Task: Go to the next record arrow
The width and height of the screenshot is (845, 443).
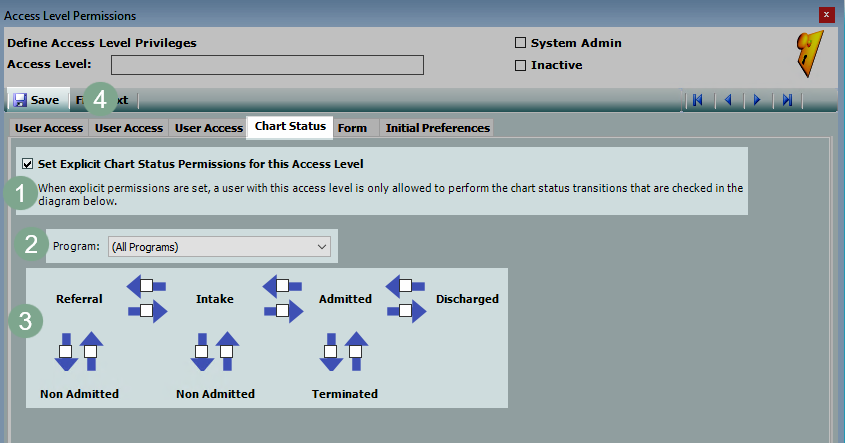Action: 758,100
